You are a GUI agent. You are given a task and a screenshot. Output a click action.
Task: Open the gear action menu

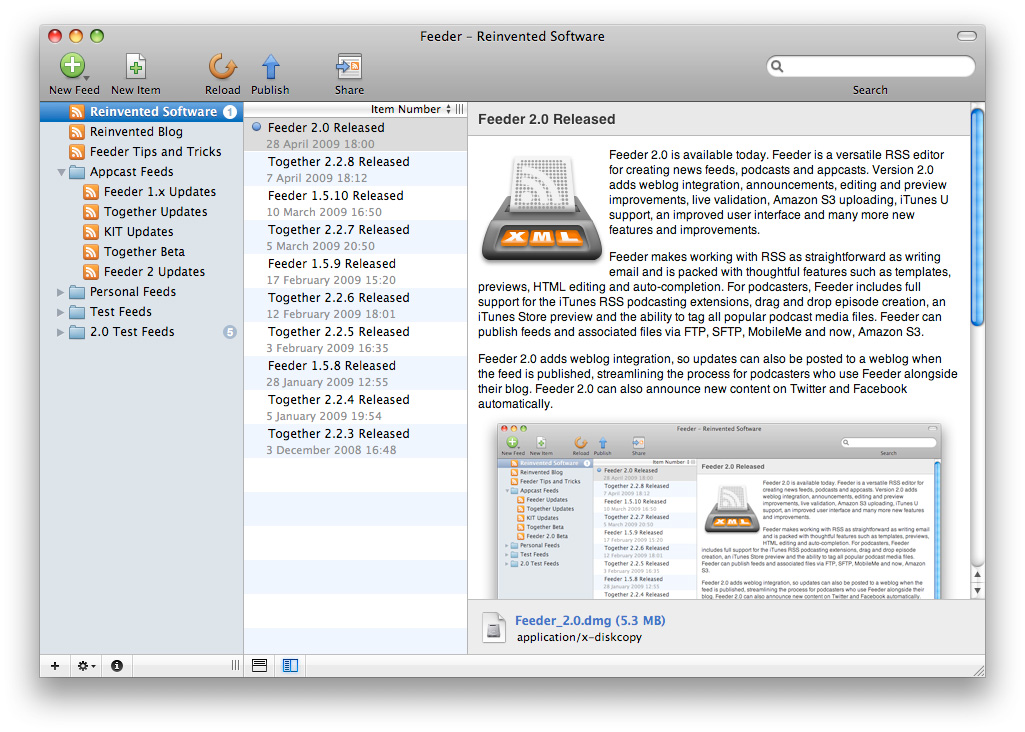click(x=86, y=666)
